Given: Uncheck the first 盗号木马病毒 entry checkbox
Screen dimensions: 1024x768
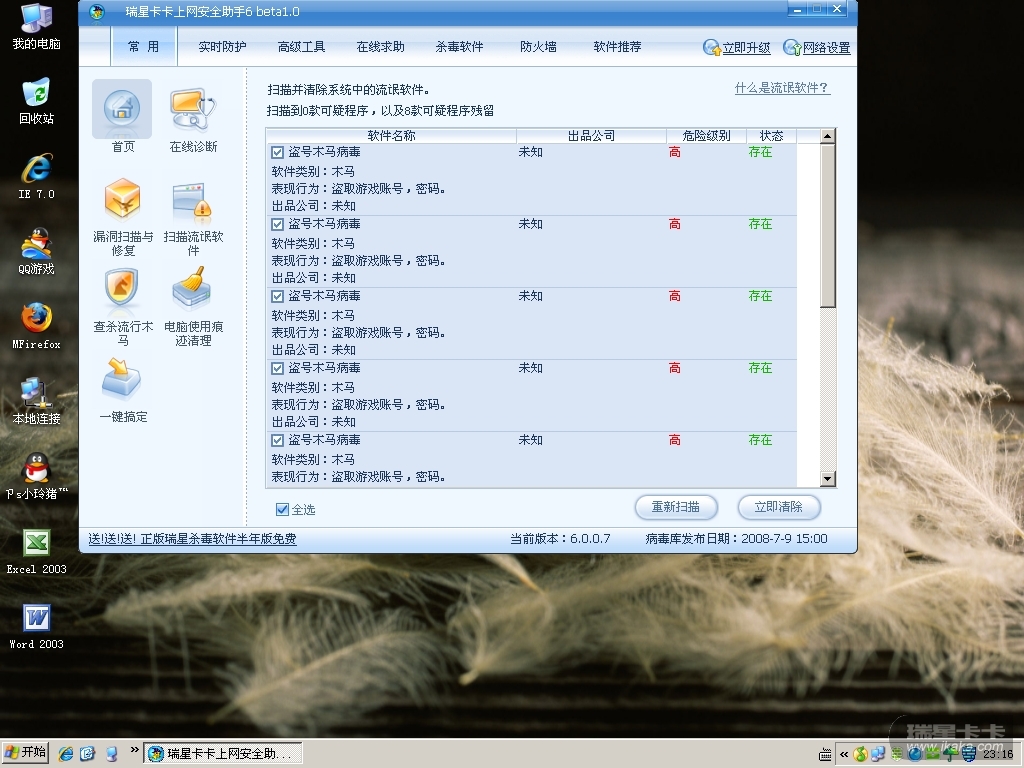Looking at the screenshot, I should pyautogui.click(x=278, y=152).
